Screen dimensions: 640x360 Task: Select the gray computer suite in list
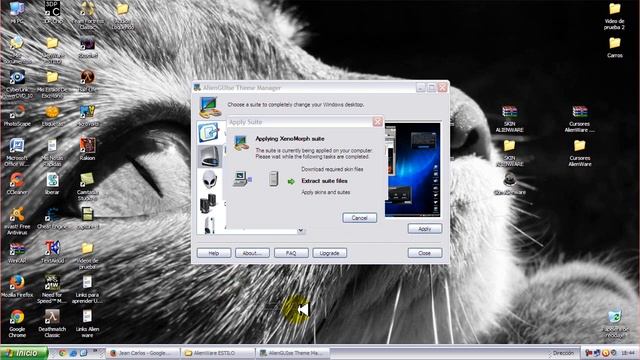tap(210, 156)
